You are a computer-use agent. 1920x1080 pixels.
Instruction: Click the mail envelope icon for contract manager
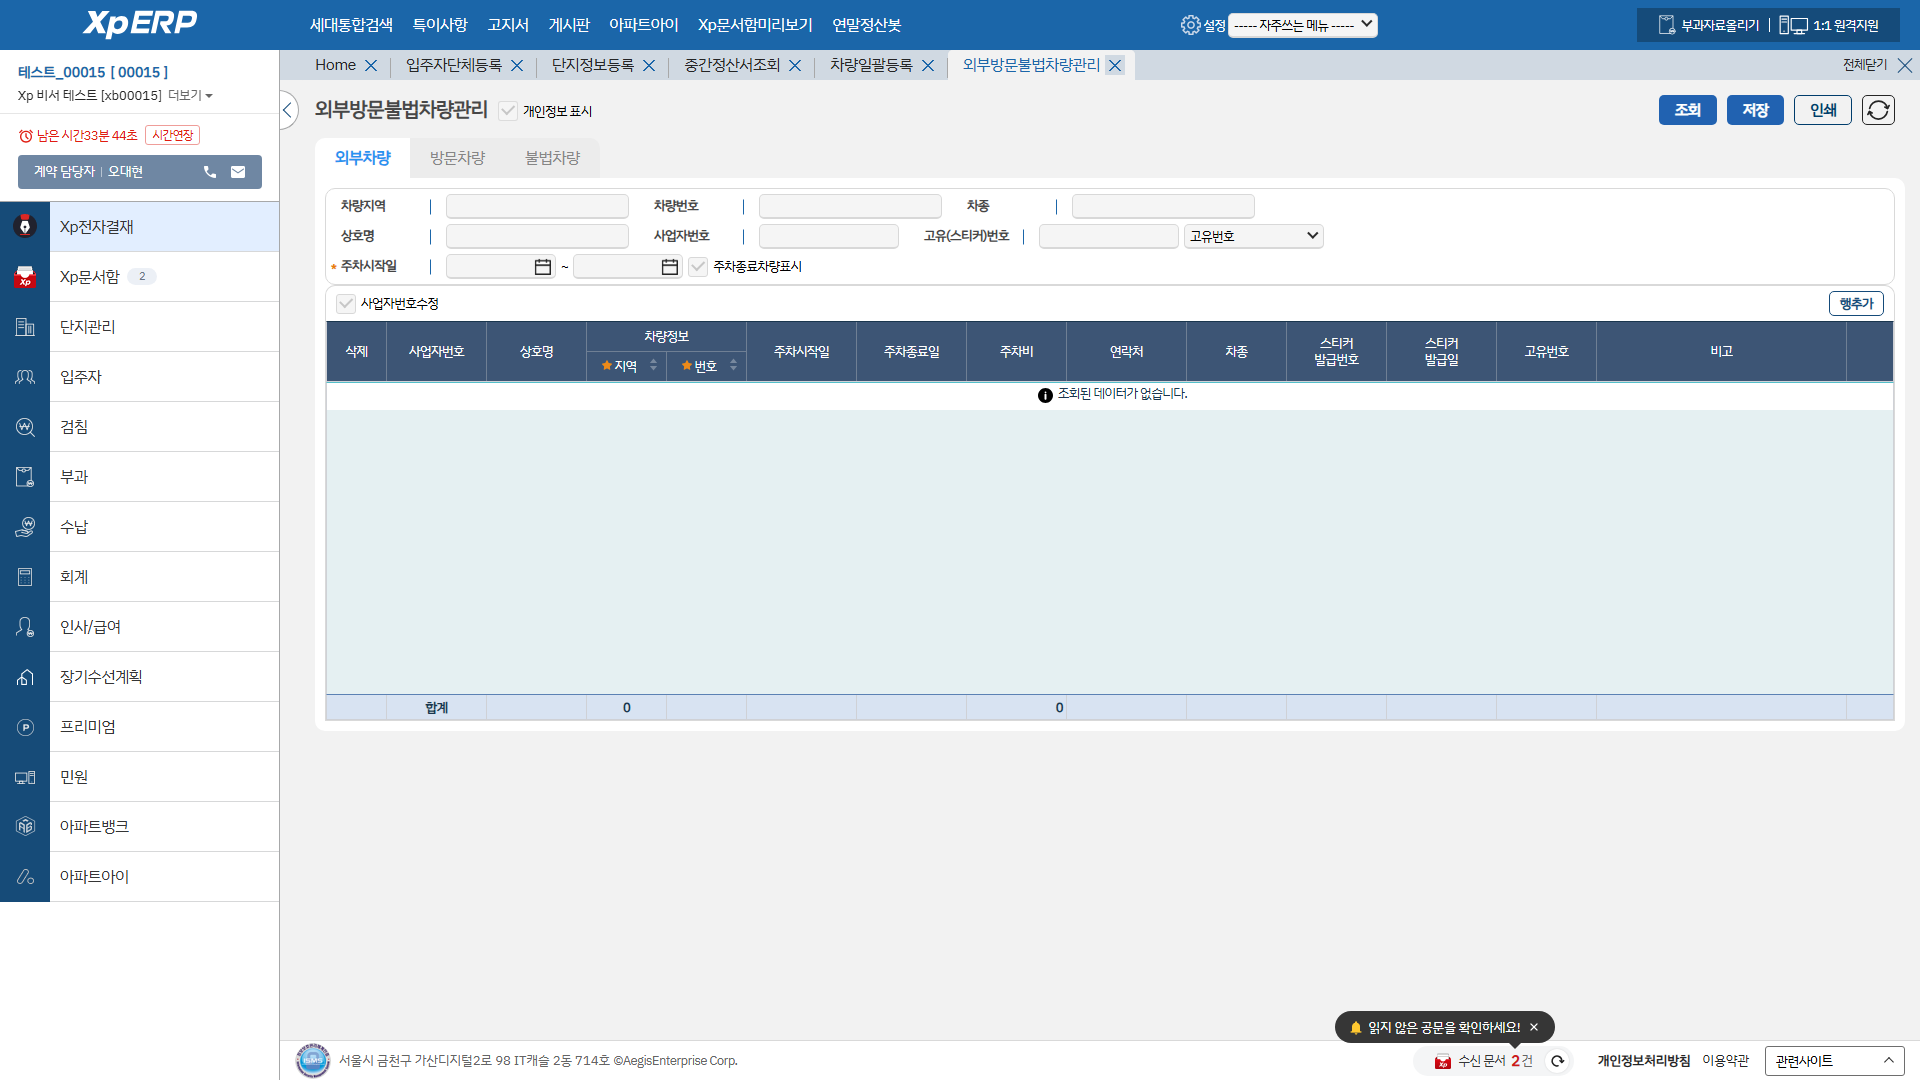click(x=238, y=172)
